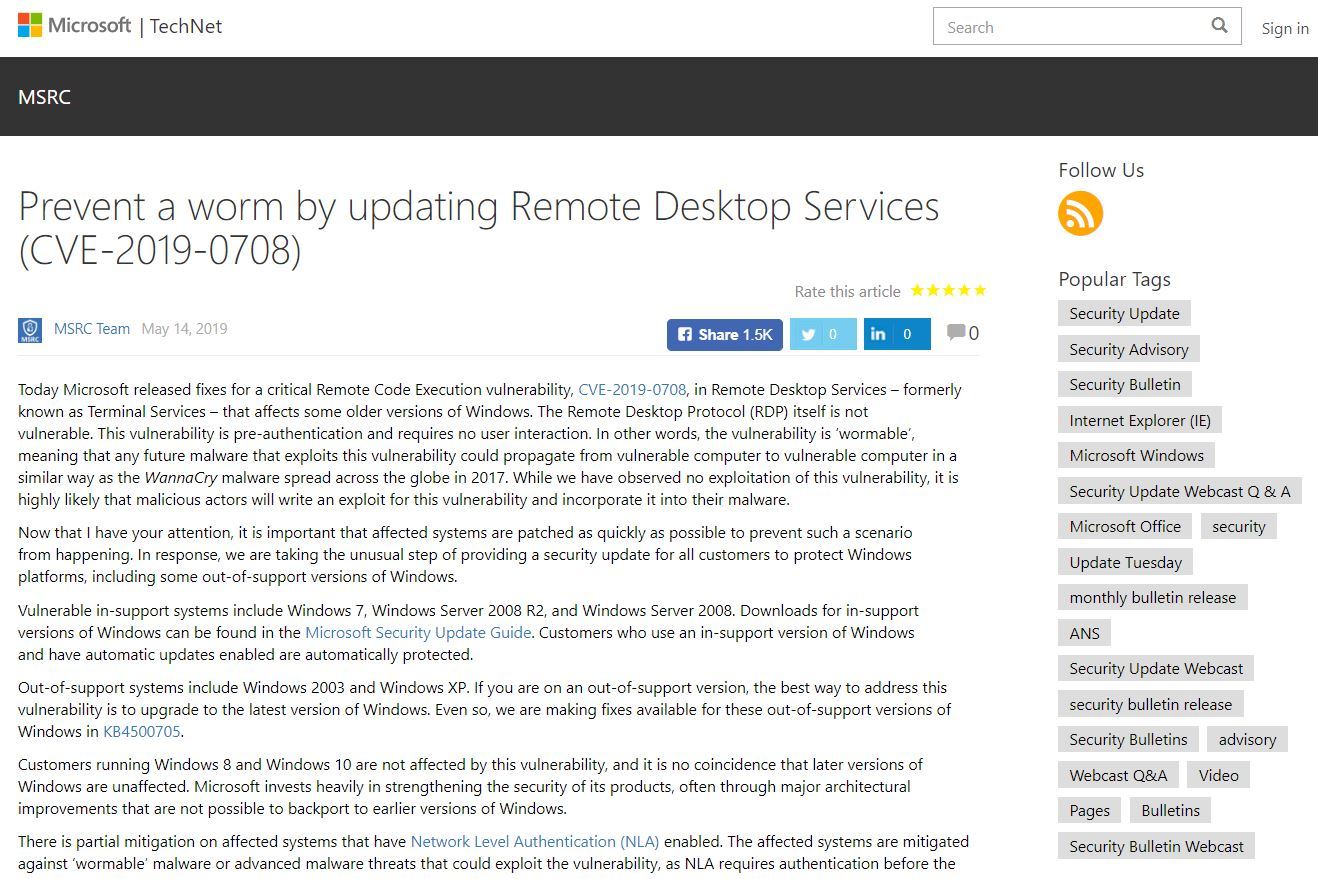1318x879 pixels.
Task: Select the security bulletin release tag
Action: [1151, 704]
